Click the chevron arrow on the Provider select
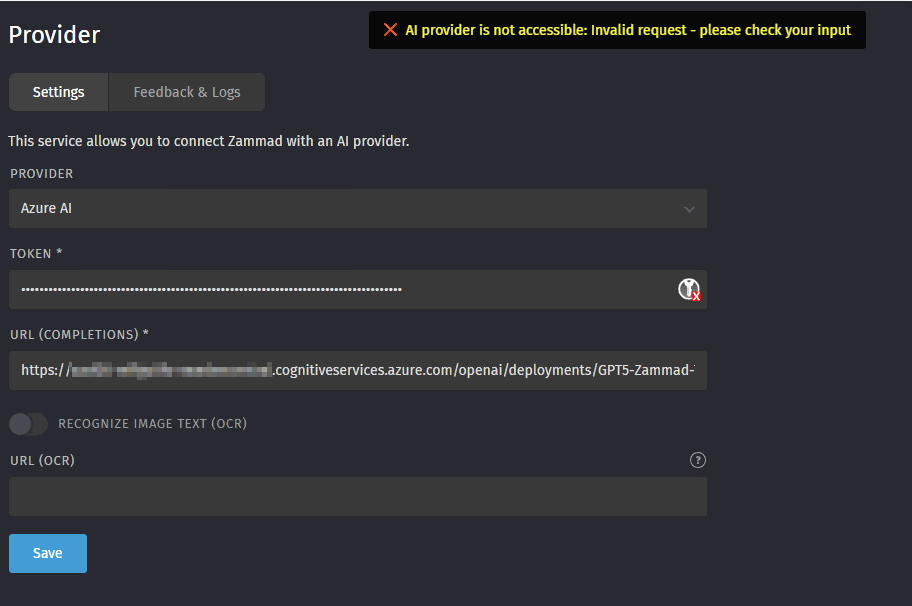This screenshot has width=912, height=606. [x=689, y=209]
